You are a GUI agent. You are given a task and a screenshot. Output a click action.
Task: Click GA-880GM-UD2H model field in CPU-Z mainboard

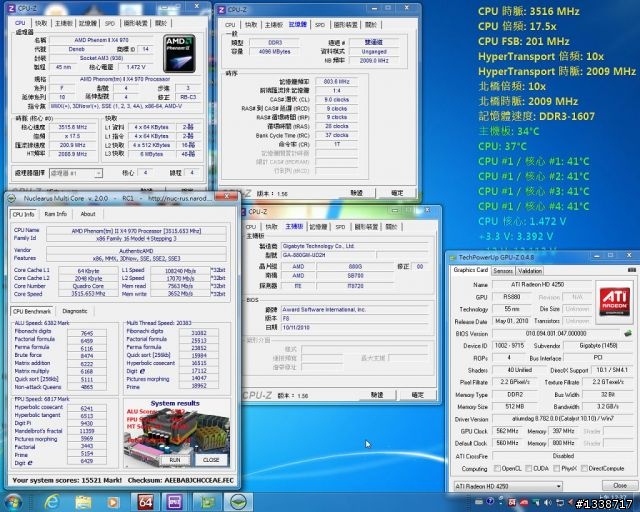[328, 255]
